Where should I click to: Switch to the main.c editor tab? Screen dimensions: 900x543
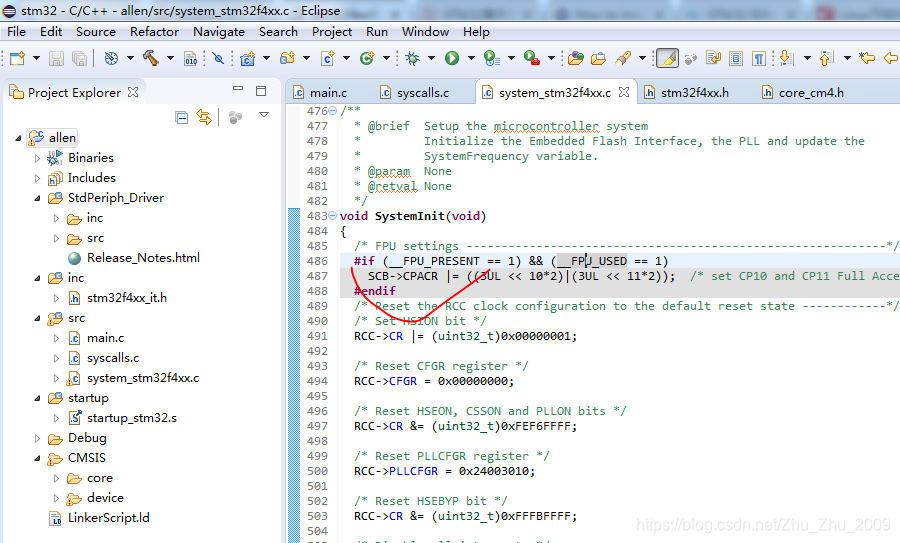coord(320,92)
